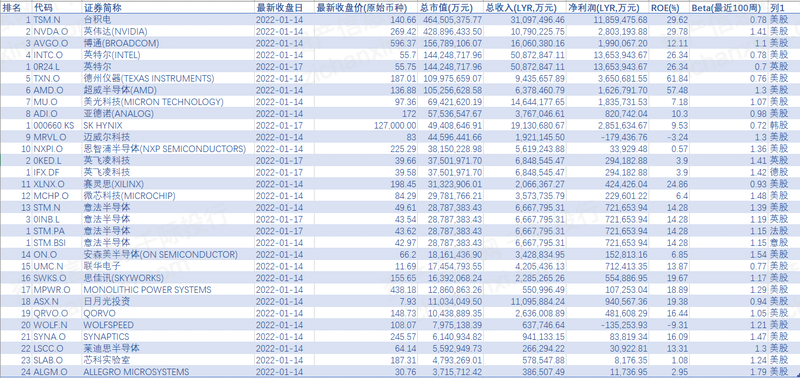Click the 净利润(LYR,万元) column header
Screen dimensions: 800x378
[x=607, y=9]
